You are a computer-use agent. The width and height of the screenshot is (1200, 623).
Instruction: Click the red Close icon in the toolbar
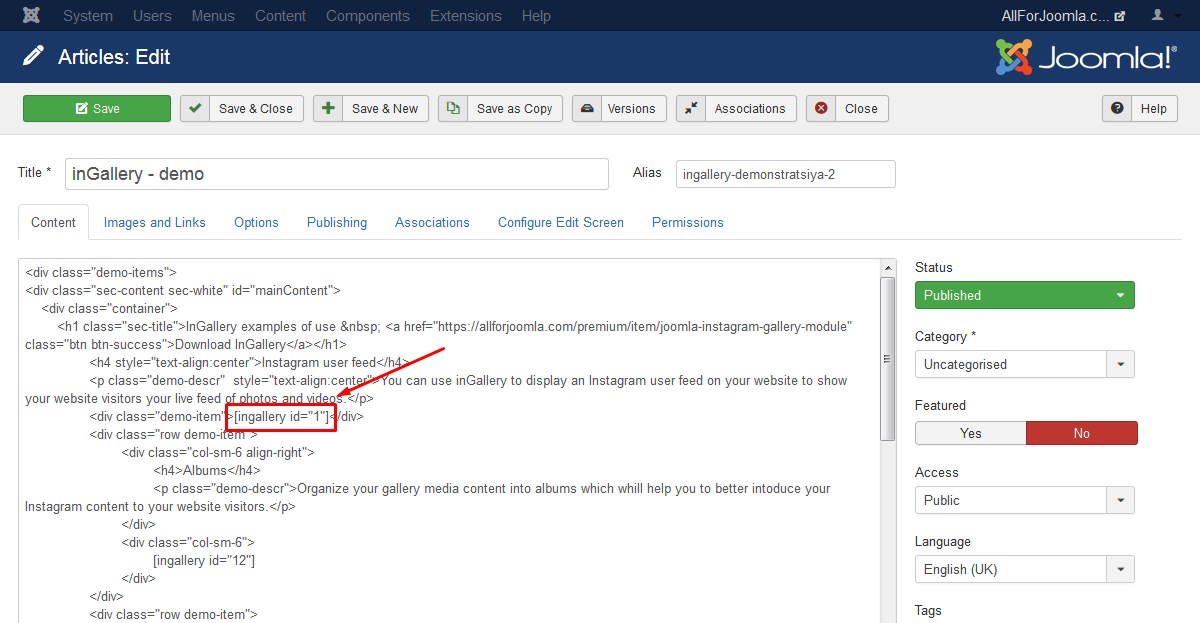pos(821,109)
